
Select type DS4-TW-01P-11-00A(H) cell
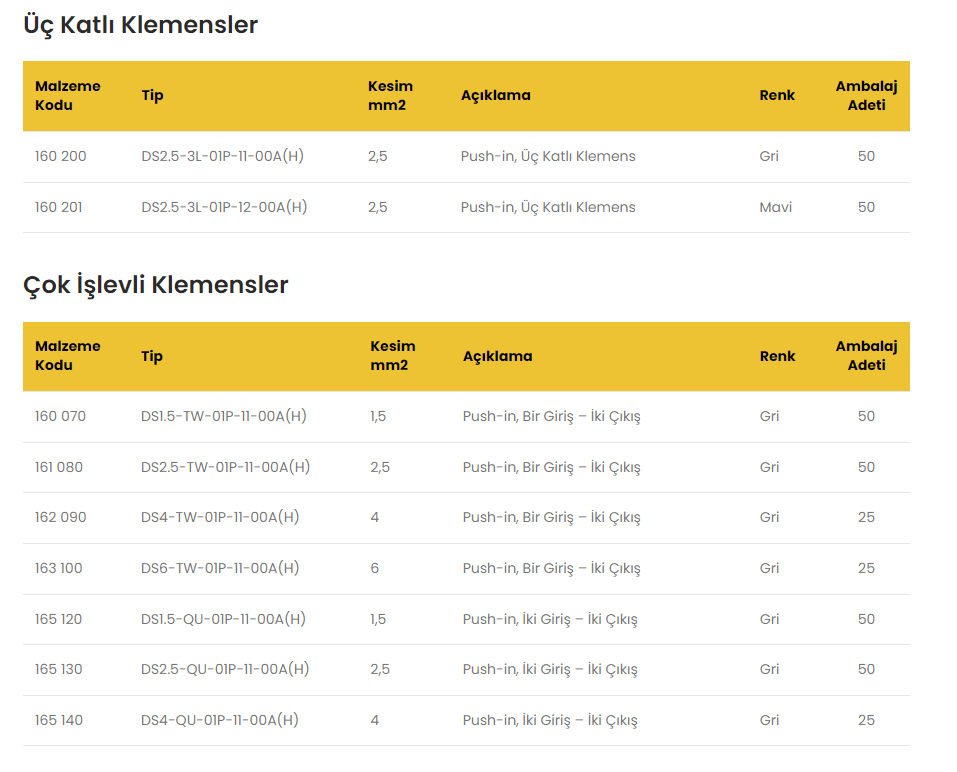coord(220,517)
